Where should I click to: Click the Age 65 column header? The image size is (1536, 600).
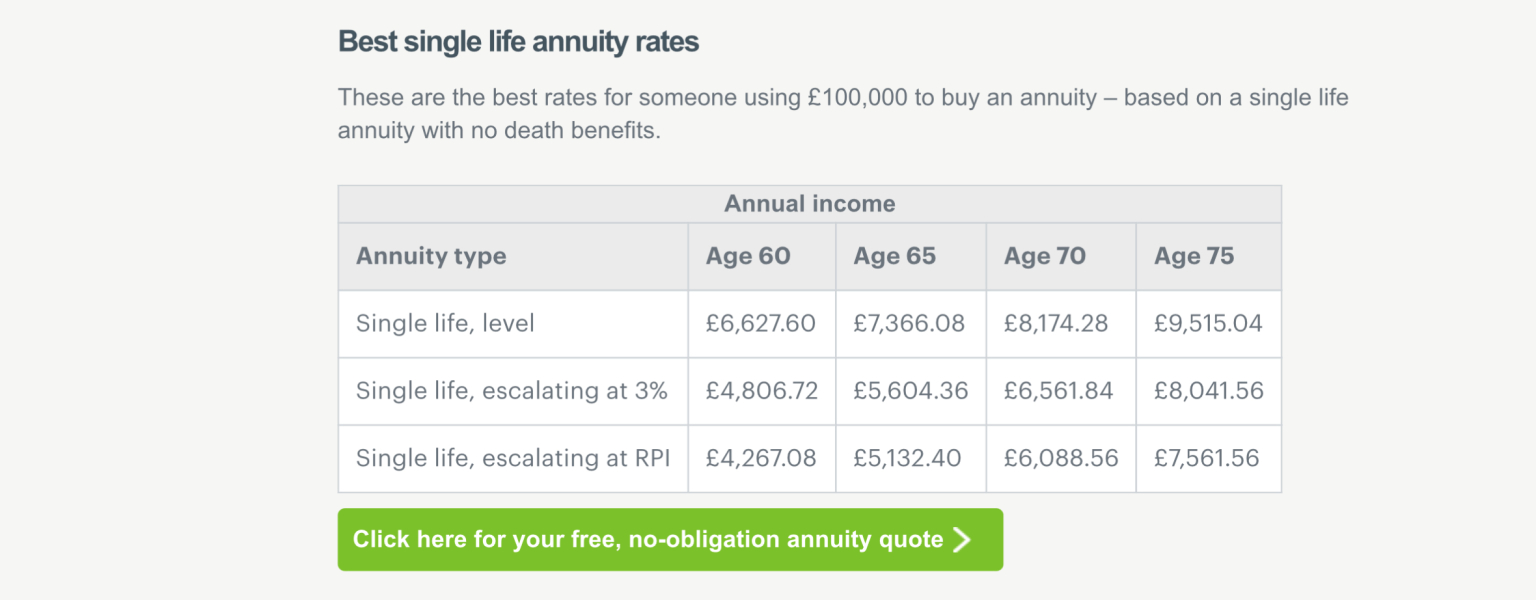click(x=894, y=256)
